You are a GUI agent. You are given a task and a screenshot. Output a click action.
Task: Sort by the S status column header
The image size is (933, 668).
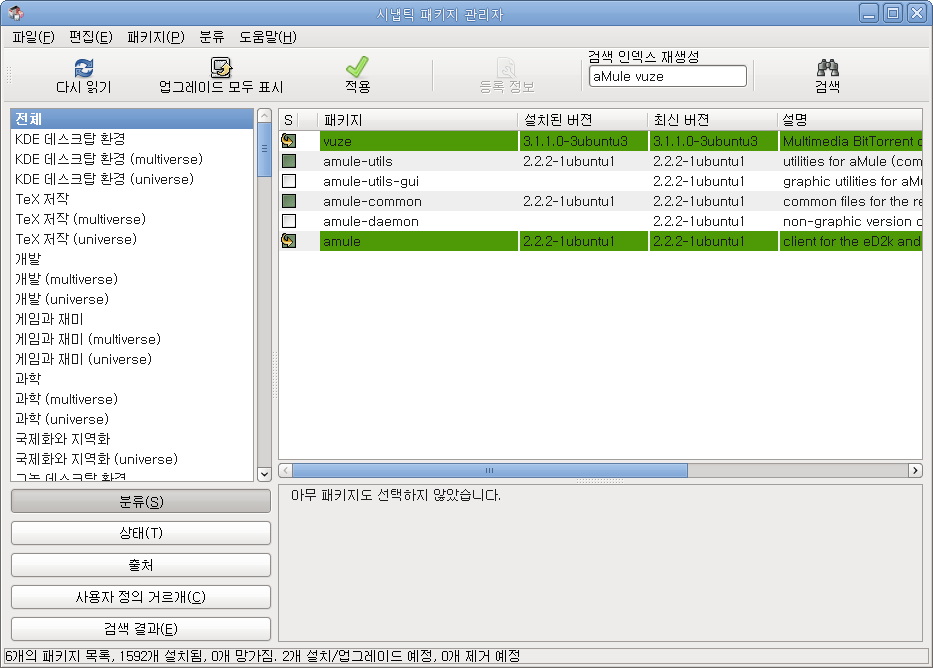[x=289, y=120]
